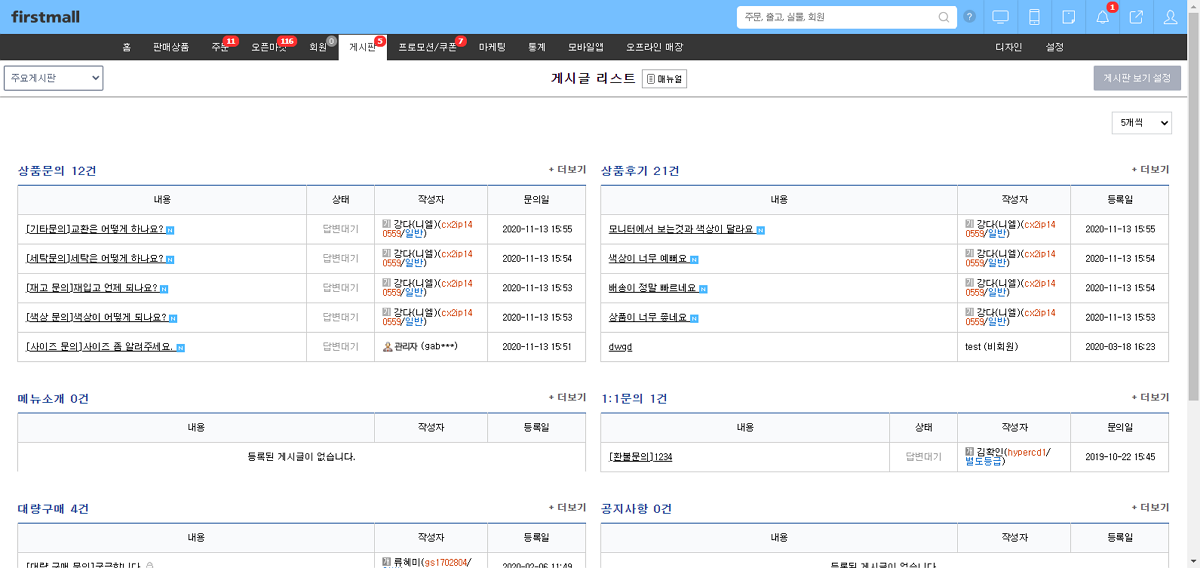The width and height of the screenshot is (1200, 568).
Task: Click the external link share icon
Action: click(x=1136, y=17)
